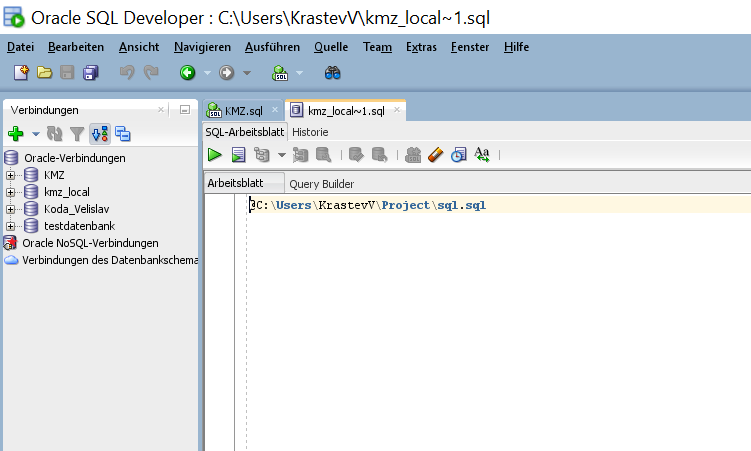This screenshot has width=751, height=451.
Task: Open dropdown arrow beside New Connection plus
Action: click(36, 133)
